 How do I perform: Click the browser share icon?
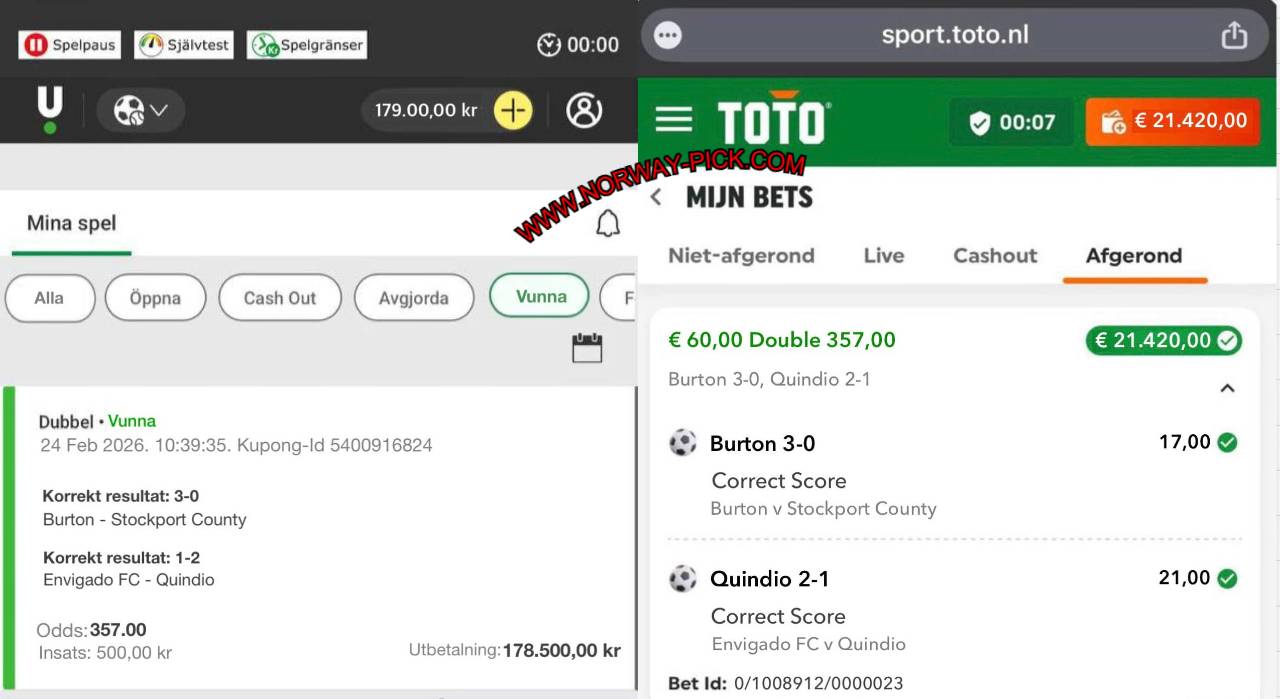click(x=1234, y=35)
